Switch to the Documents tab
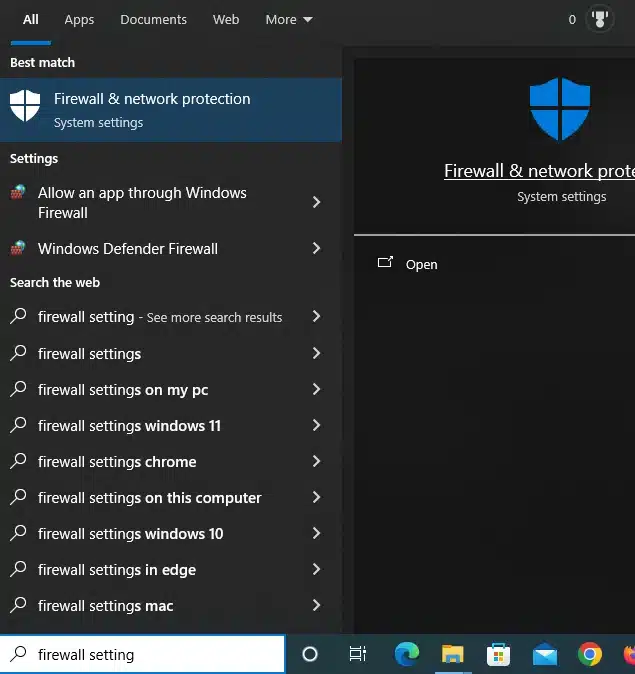Viewport: 635px width, 674px height. [153, 20]
